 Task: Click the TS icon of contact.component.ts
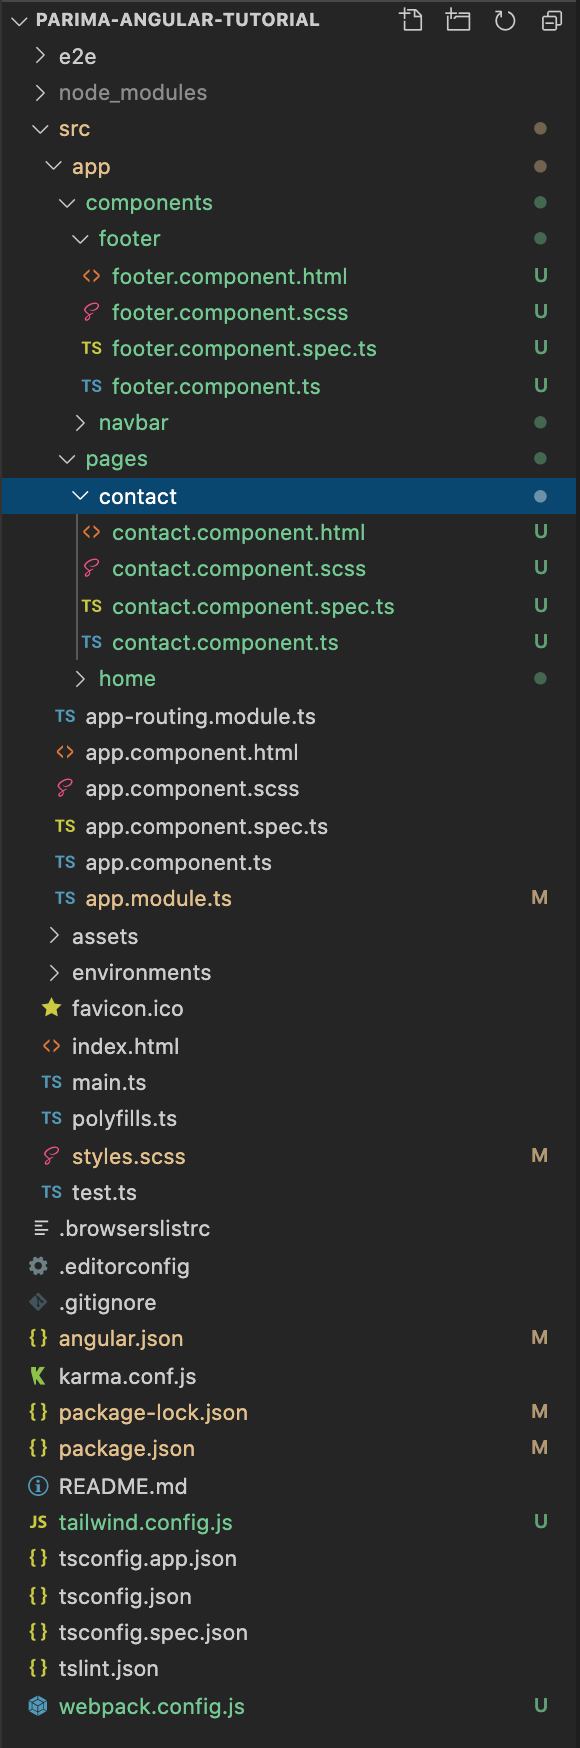point(91,642)
